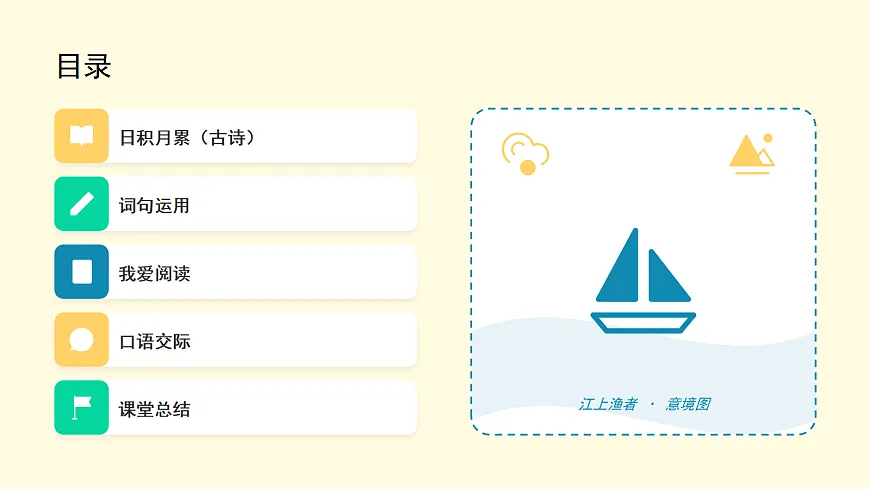Click the 意境图 caption text
Screen dimensions: 870x489
[688, 404]
